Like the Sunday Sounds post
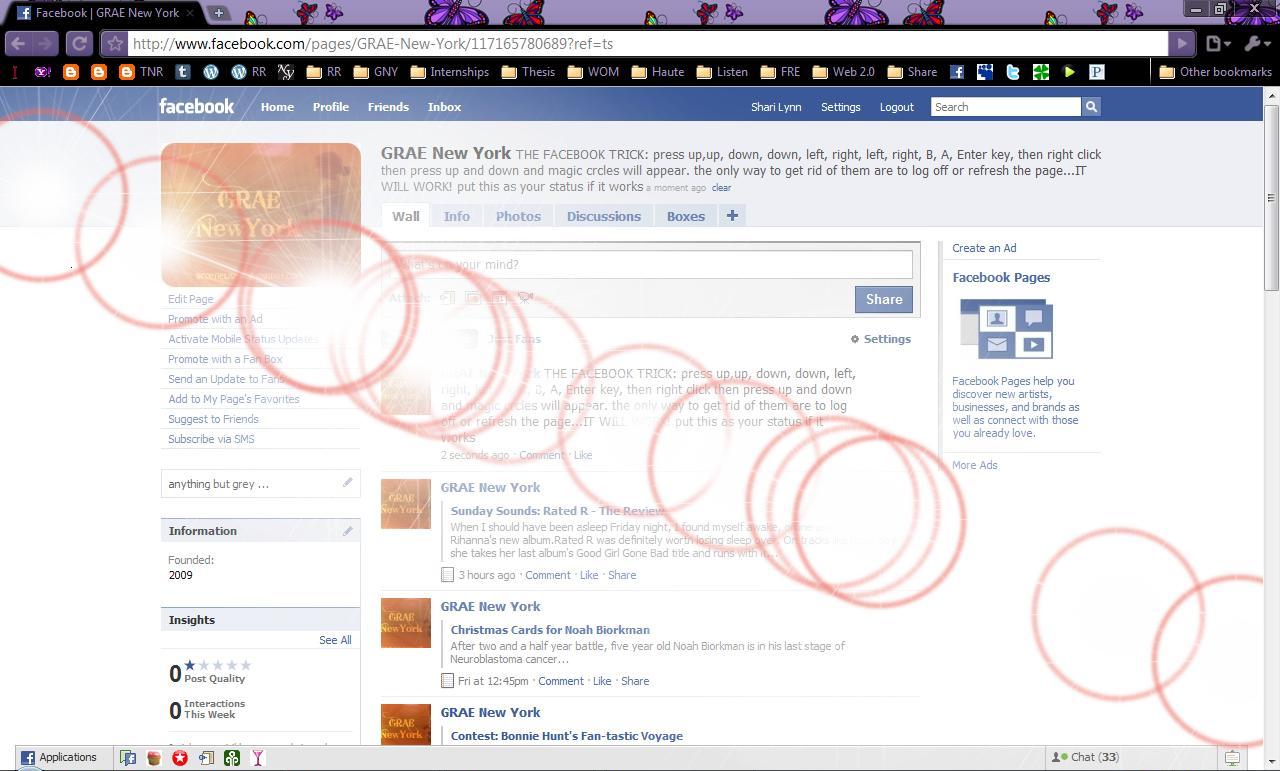This screenshot has height=771, width=1280. point(589,575)
